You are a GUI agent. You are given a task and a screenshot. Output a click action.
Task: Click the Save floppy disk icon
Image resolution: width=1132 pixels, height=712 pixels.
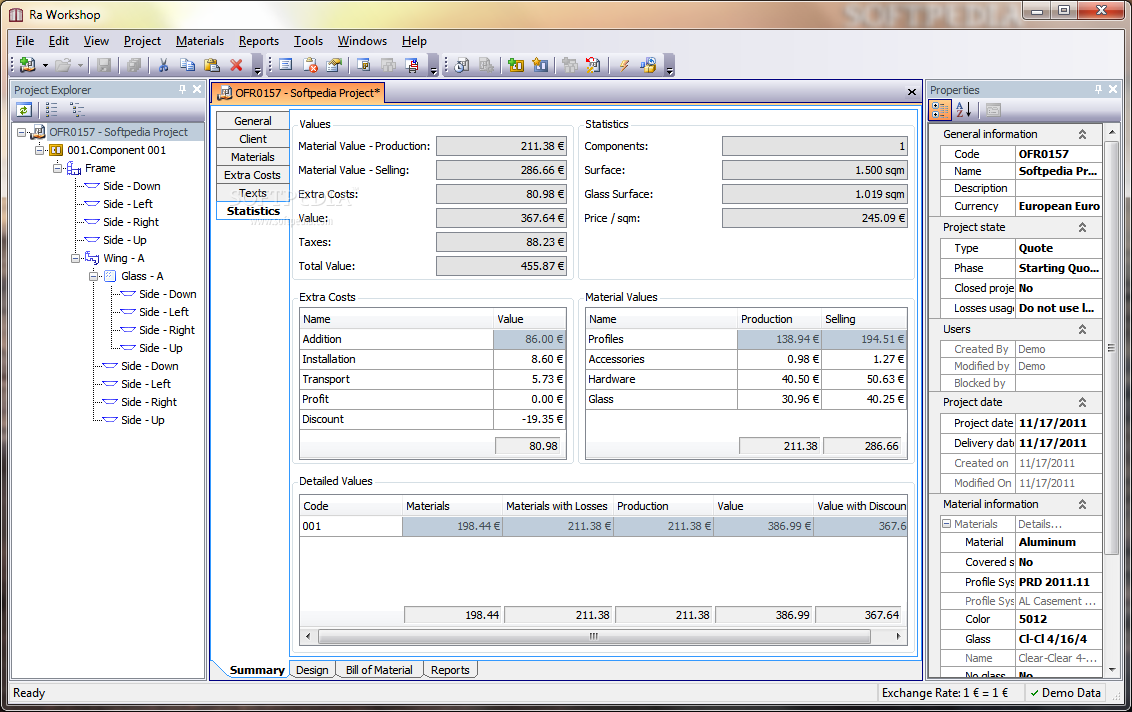pos(104,65)
